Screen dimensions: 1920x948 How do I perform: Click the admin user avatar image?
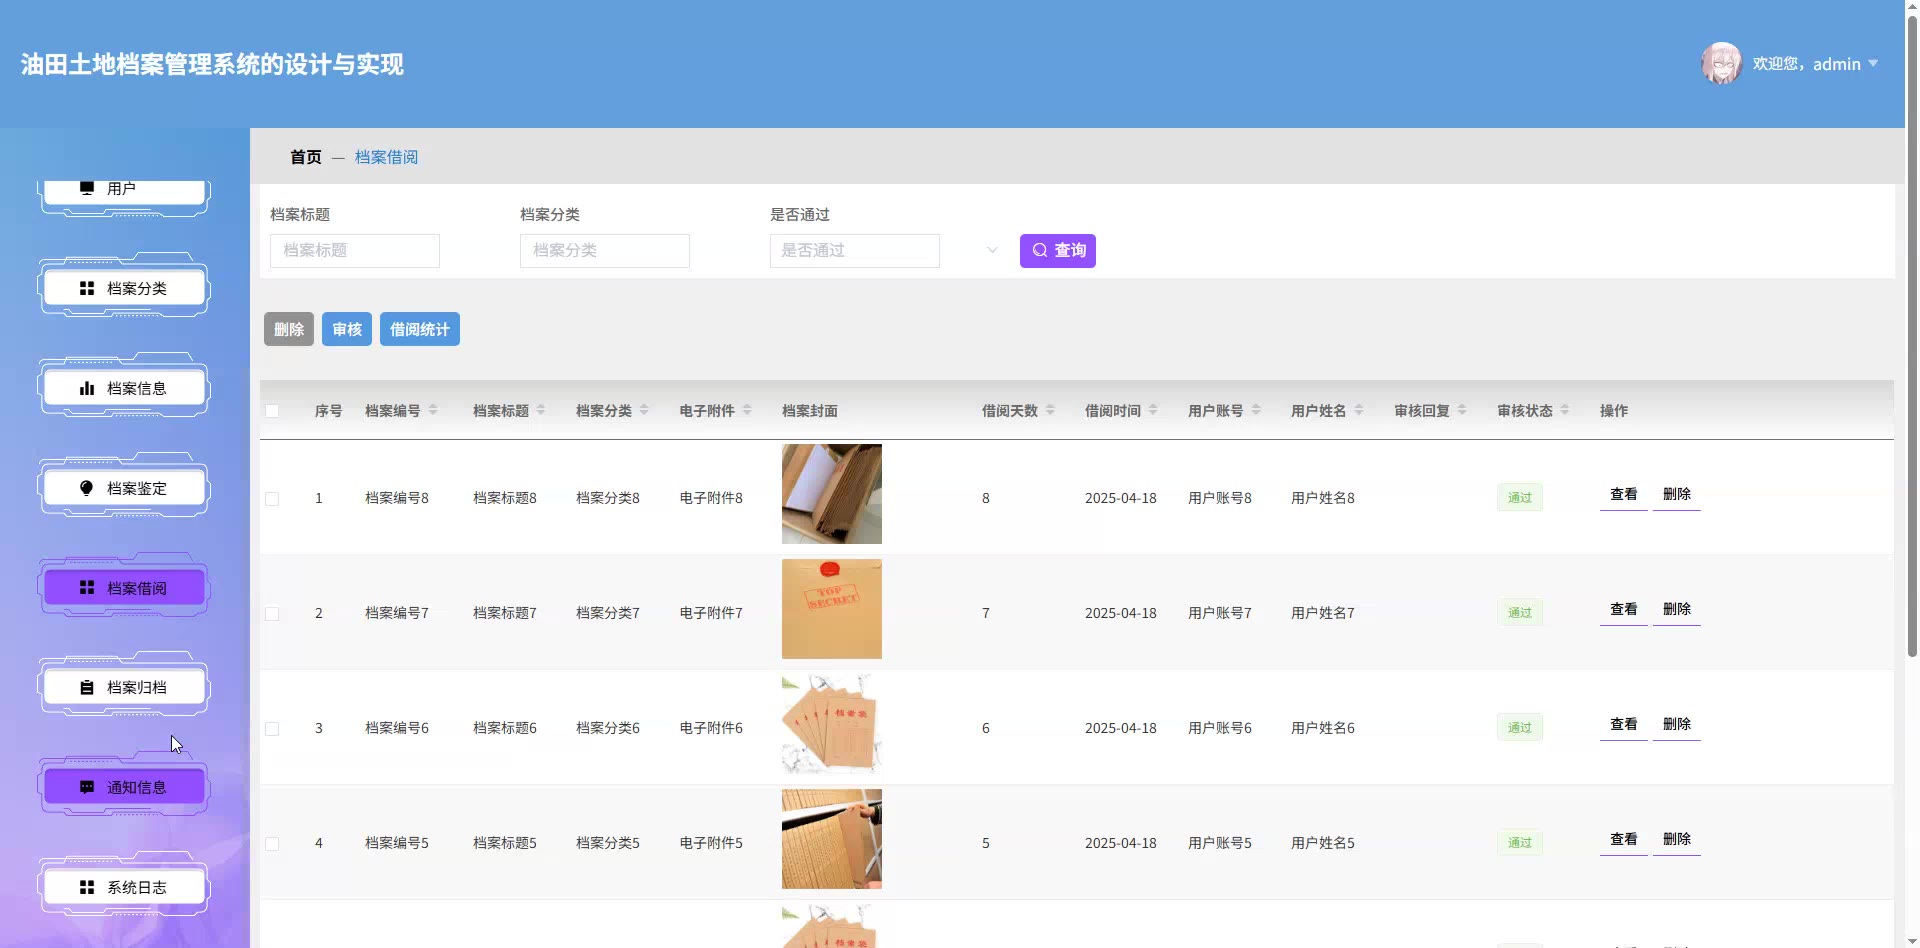(x=1721, y=64)
